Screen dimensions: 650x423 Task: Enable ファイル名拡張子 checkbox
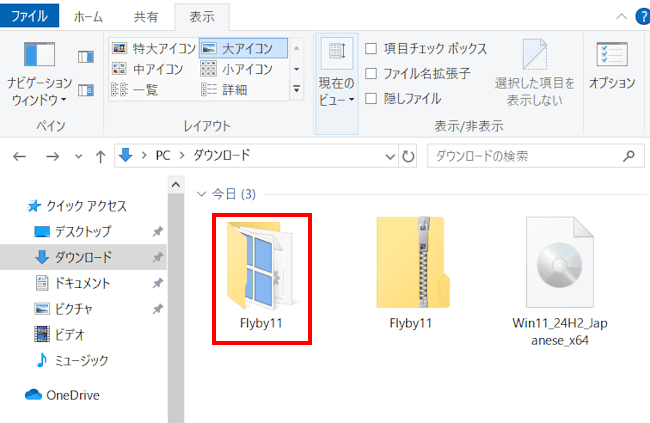click(x=371, y=74)
